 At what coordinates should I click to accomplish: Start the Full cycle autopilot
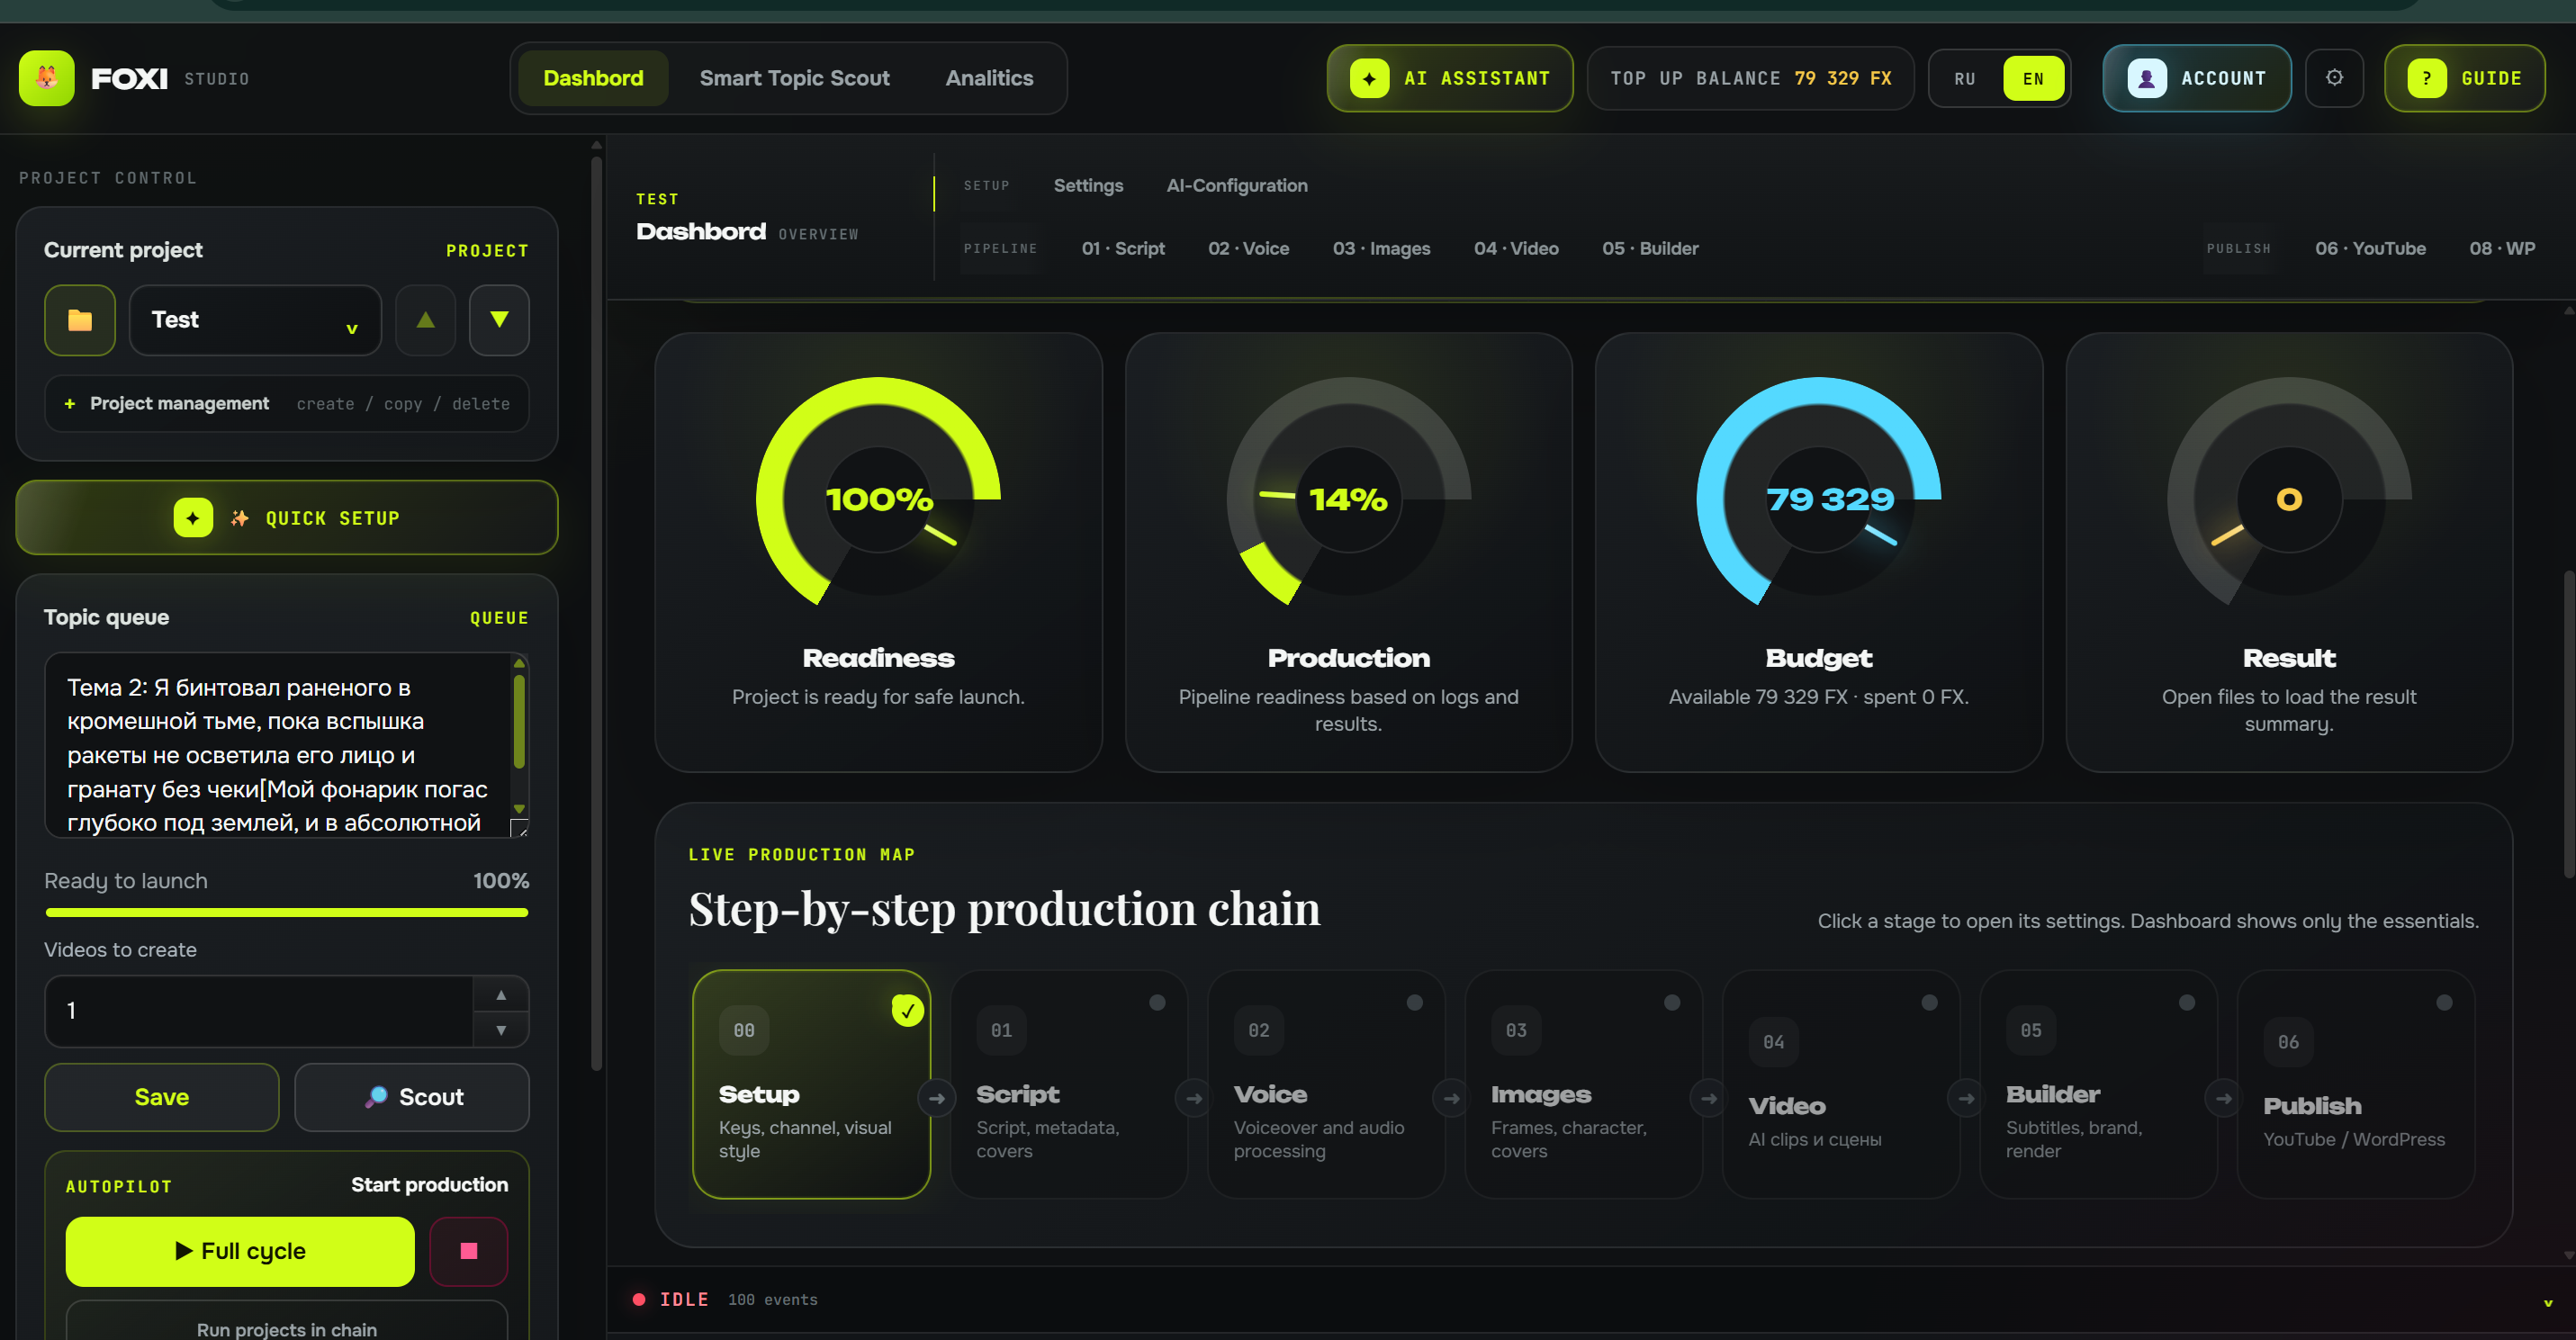point(240,1251)
